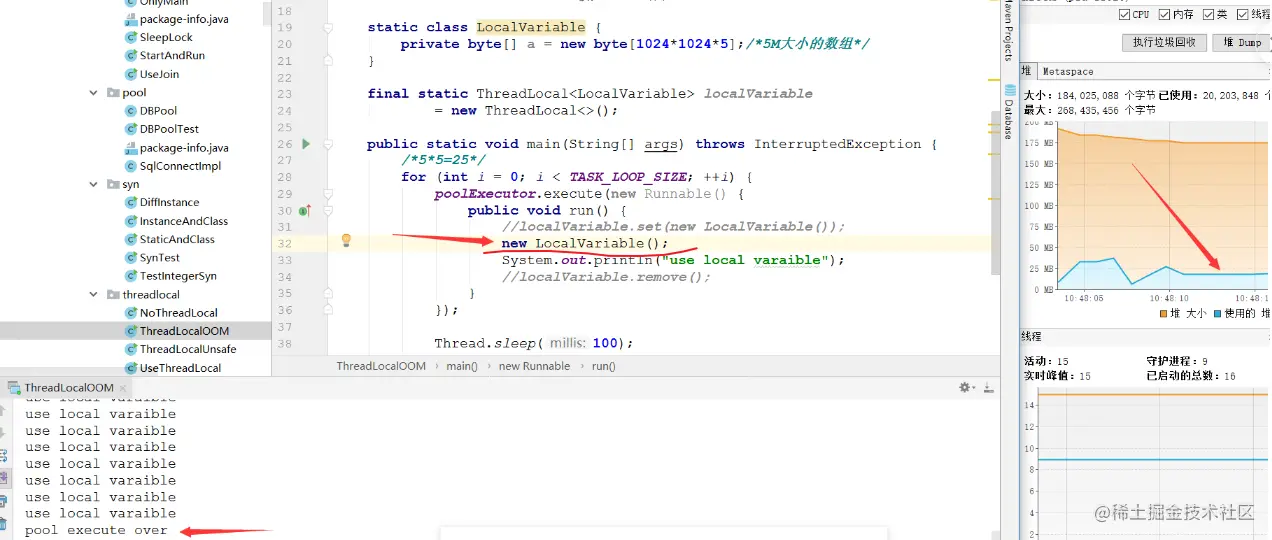Click the Database tool window icon
1272x540 pixels.
1010,90
